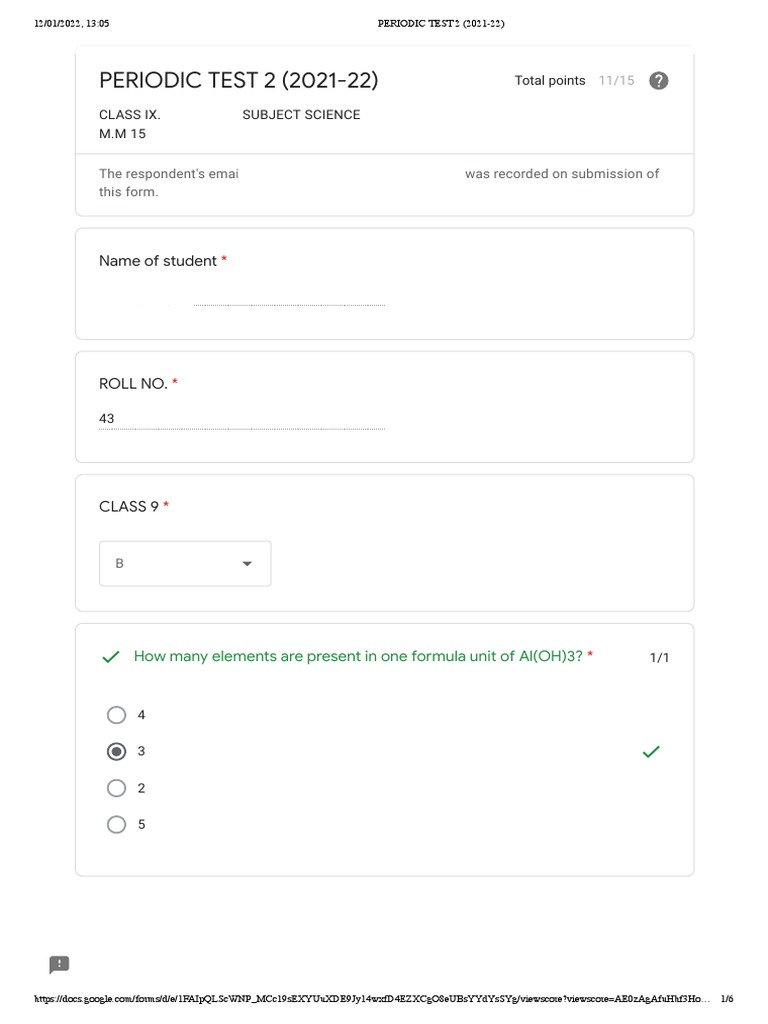This screenshot has height=1024, width=768.
Task: Click the Total points 11/15 score
Action: (574, 81)
